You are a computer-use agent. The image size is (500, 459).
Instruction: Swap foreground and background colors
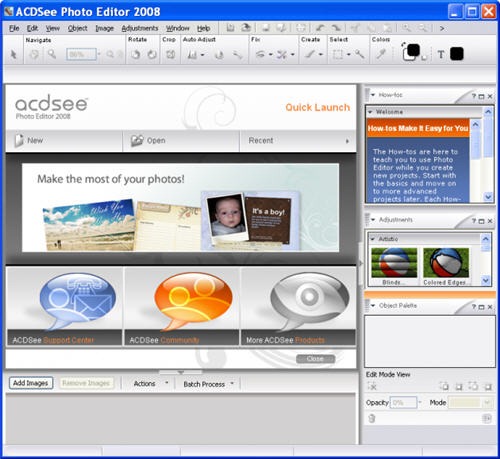(404, 44)
